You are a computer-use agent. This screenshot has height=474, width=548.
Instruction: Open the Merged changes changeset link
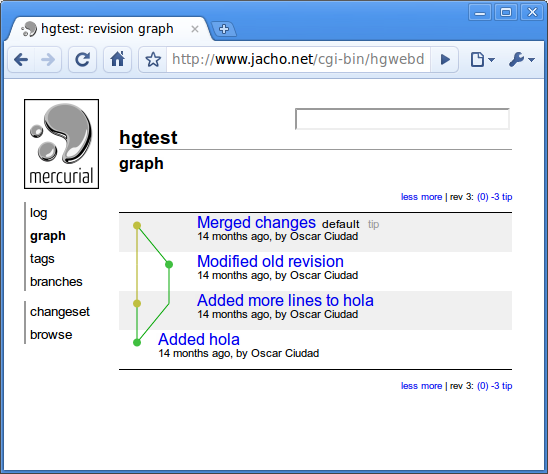(x=257, y=222)
